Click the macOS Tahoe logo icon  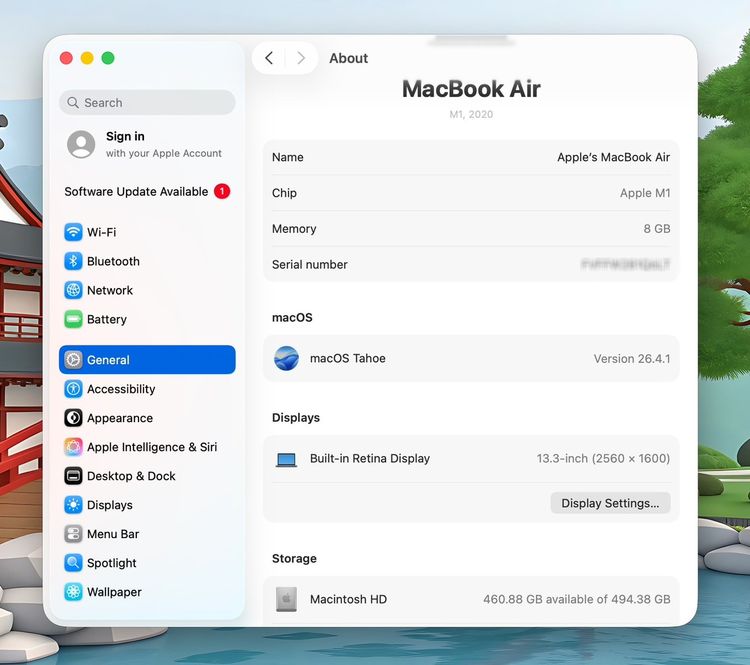coord(287,358)
